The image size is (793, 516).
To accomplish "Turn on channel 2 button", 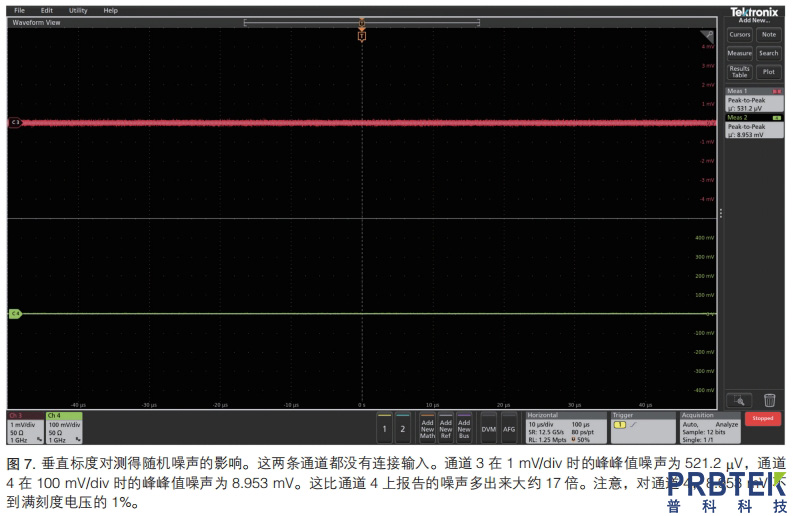I will pyautogui.click(x=402, y=428).
